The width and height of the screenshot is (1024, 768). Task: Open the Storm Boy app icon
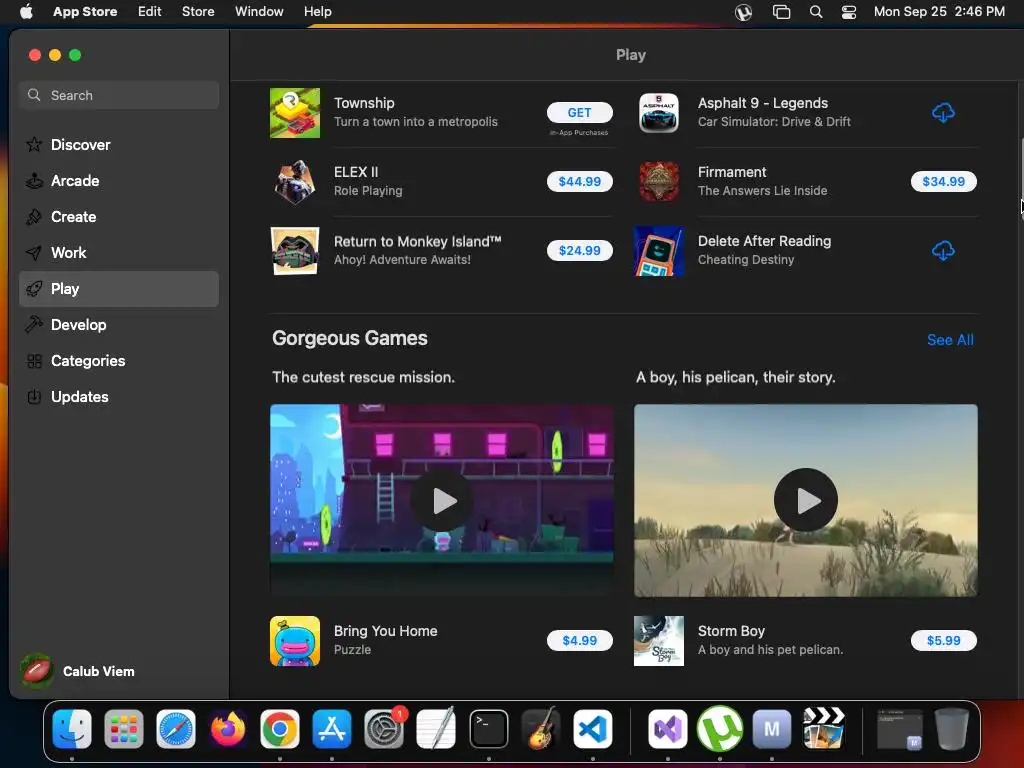click(x=659, y=641)
